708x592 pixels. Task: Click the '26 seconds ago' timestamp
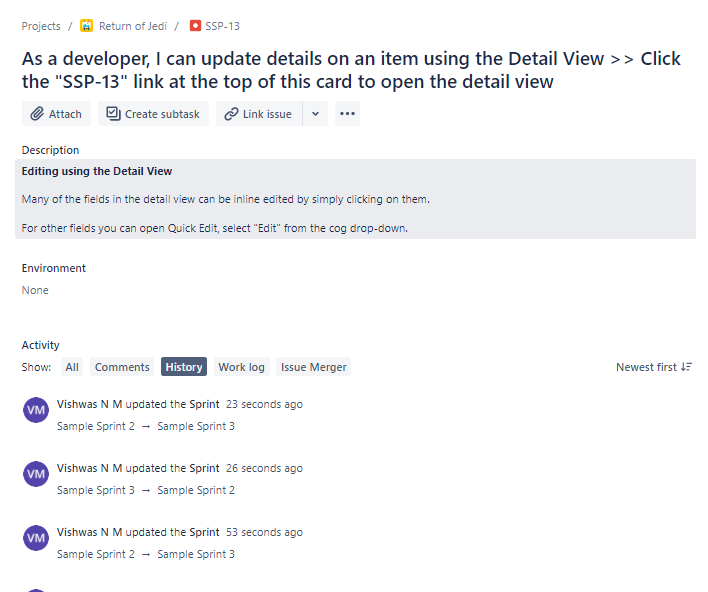coord(264,468)
